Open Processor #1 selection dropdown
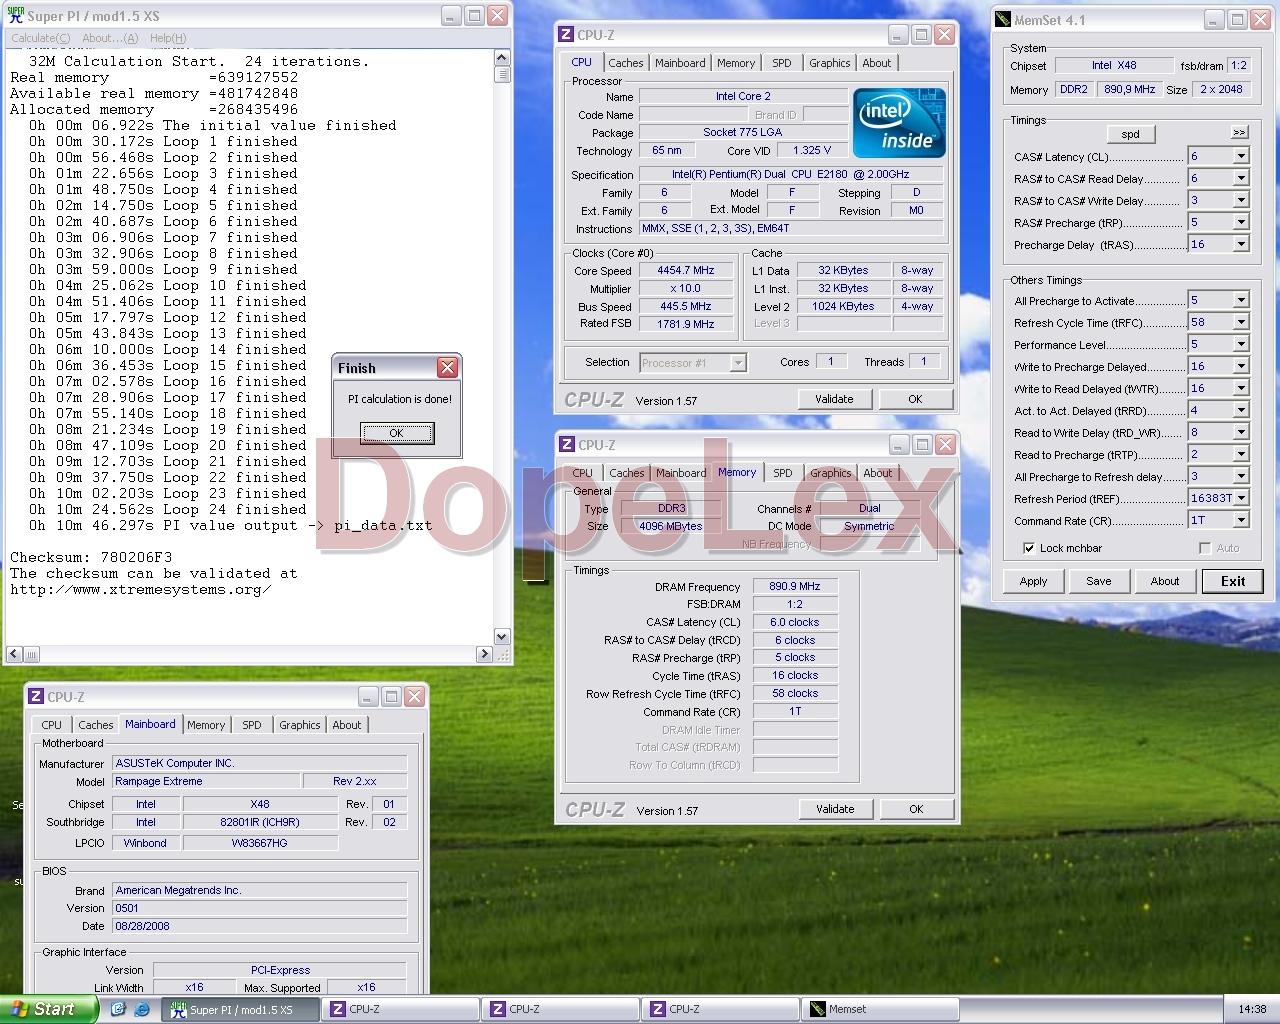 point(738,363)
